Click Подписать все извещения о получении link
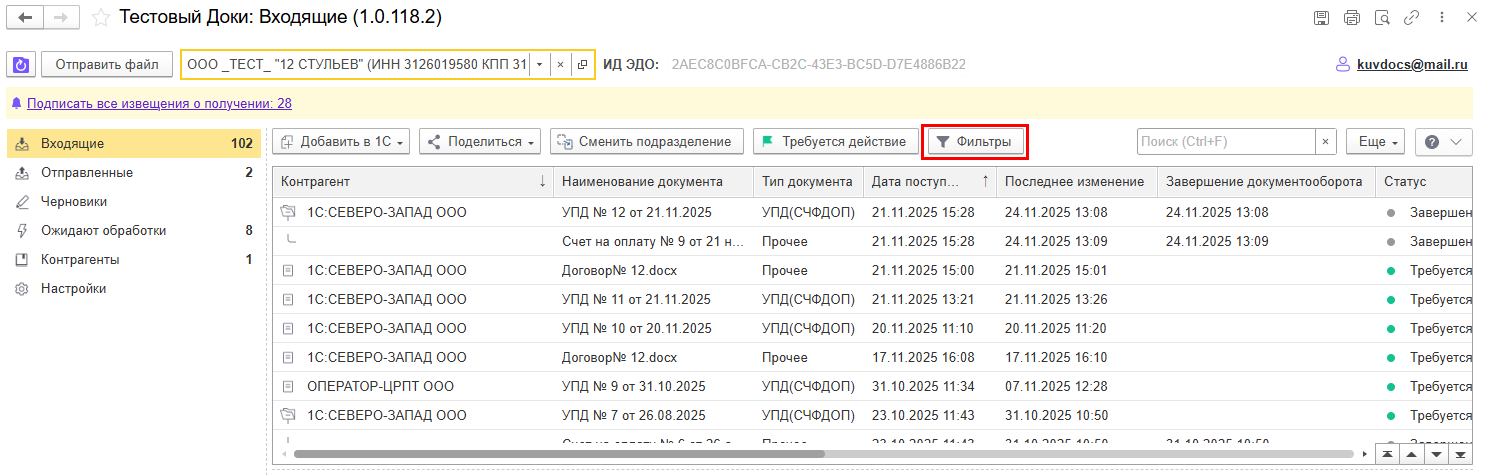1489x475 pixels. pyautogui.click(x=159, y=104)
